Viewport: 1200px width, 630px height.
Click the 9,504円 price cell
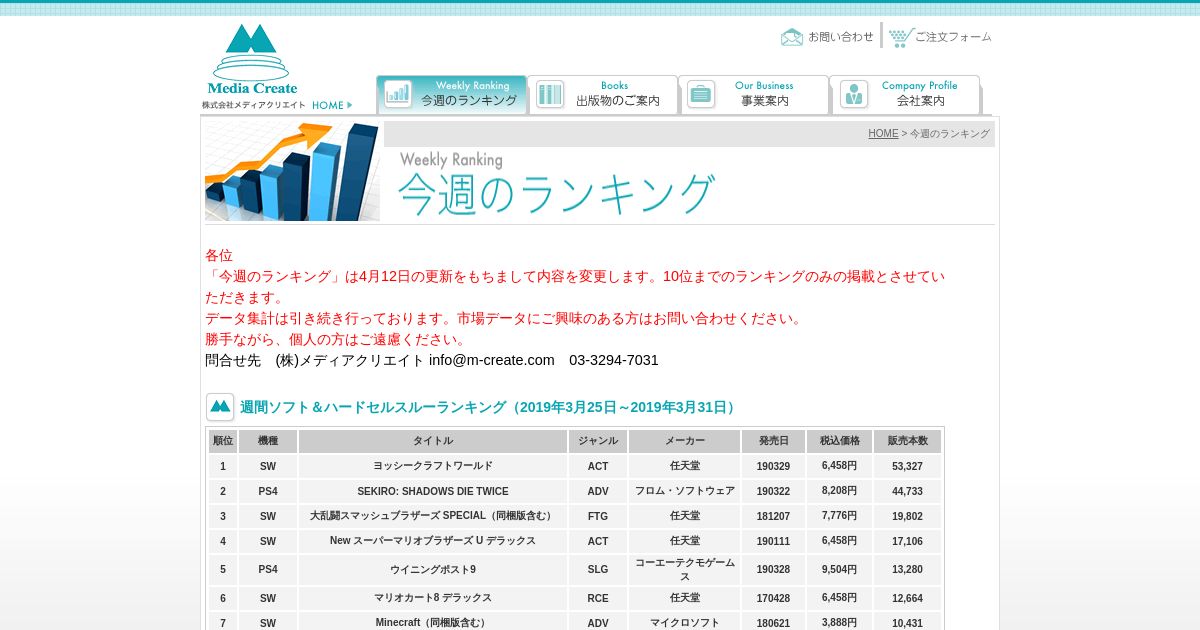pyautogui.click(x=839, y=570)
